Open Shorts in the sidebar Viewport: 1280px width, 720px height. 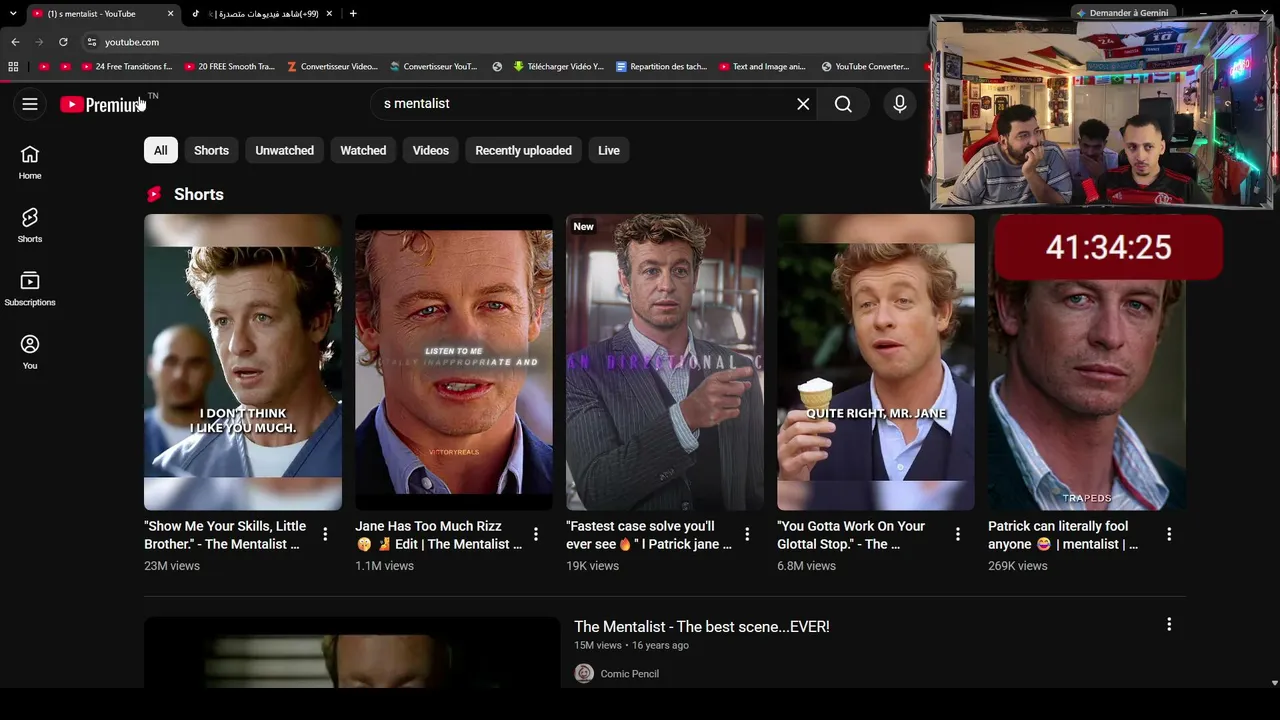pos(30,225)
